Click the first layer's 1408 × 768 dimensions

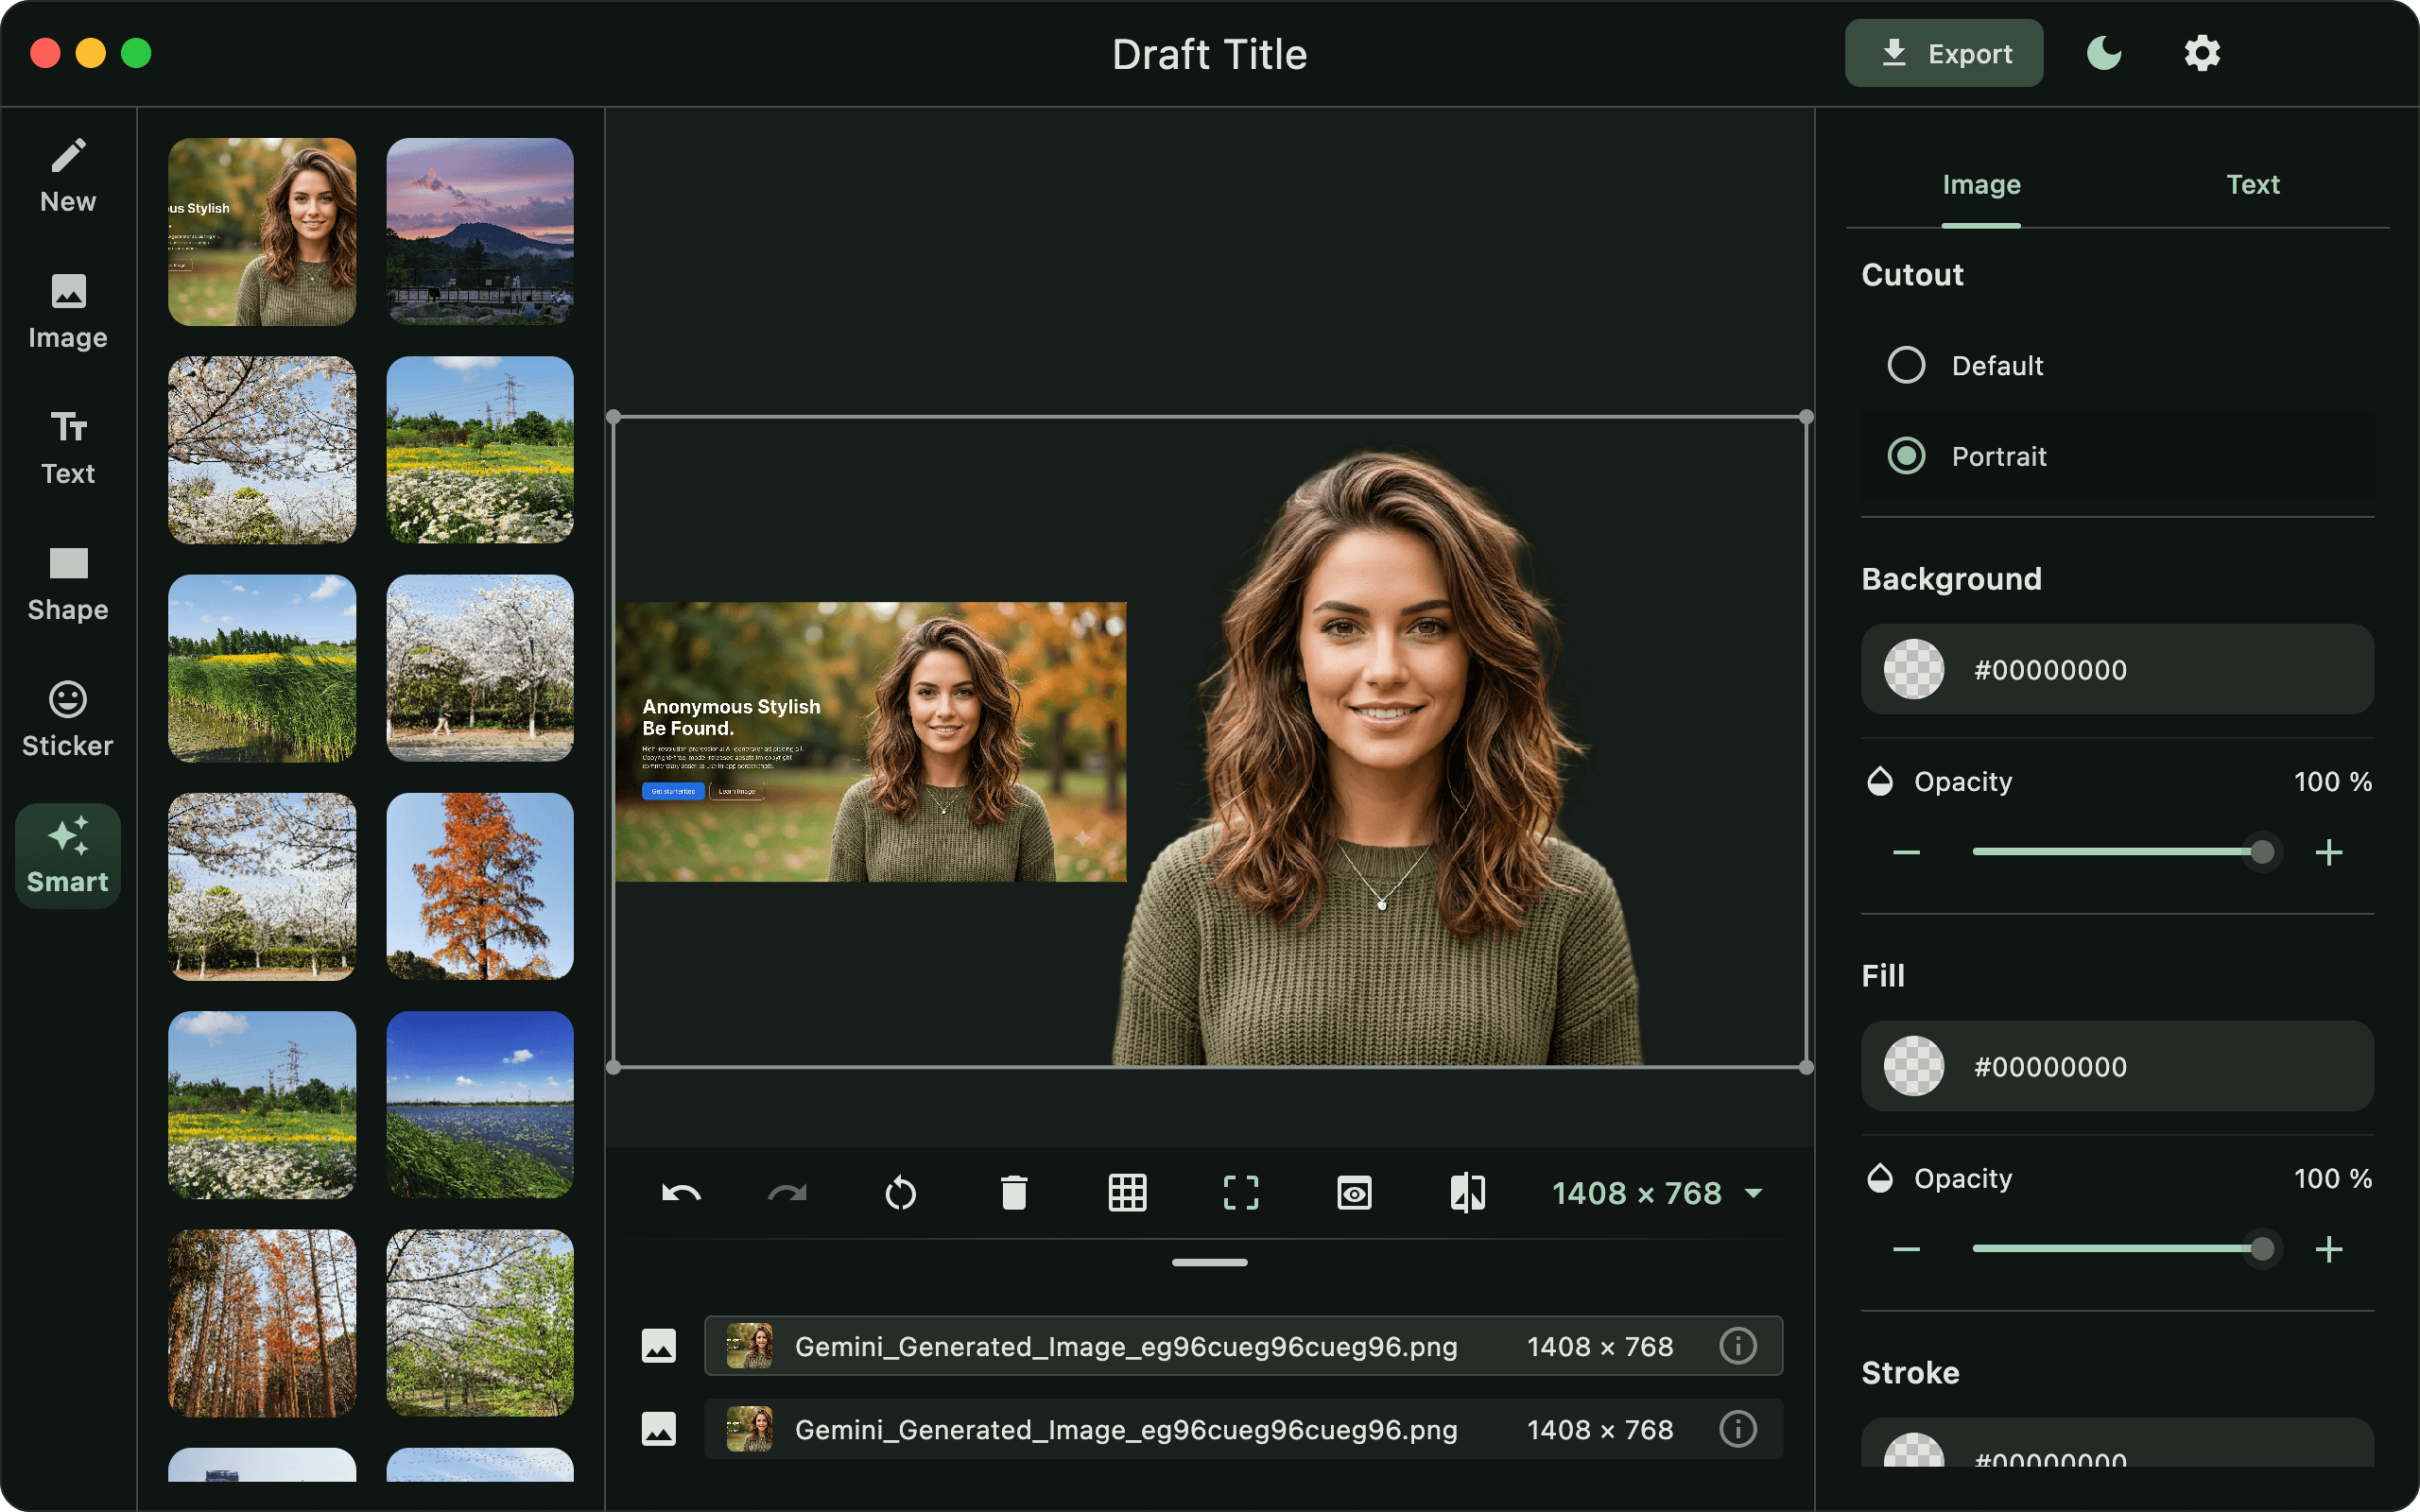click(1600, 1347)
